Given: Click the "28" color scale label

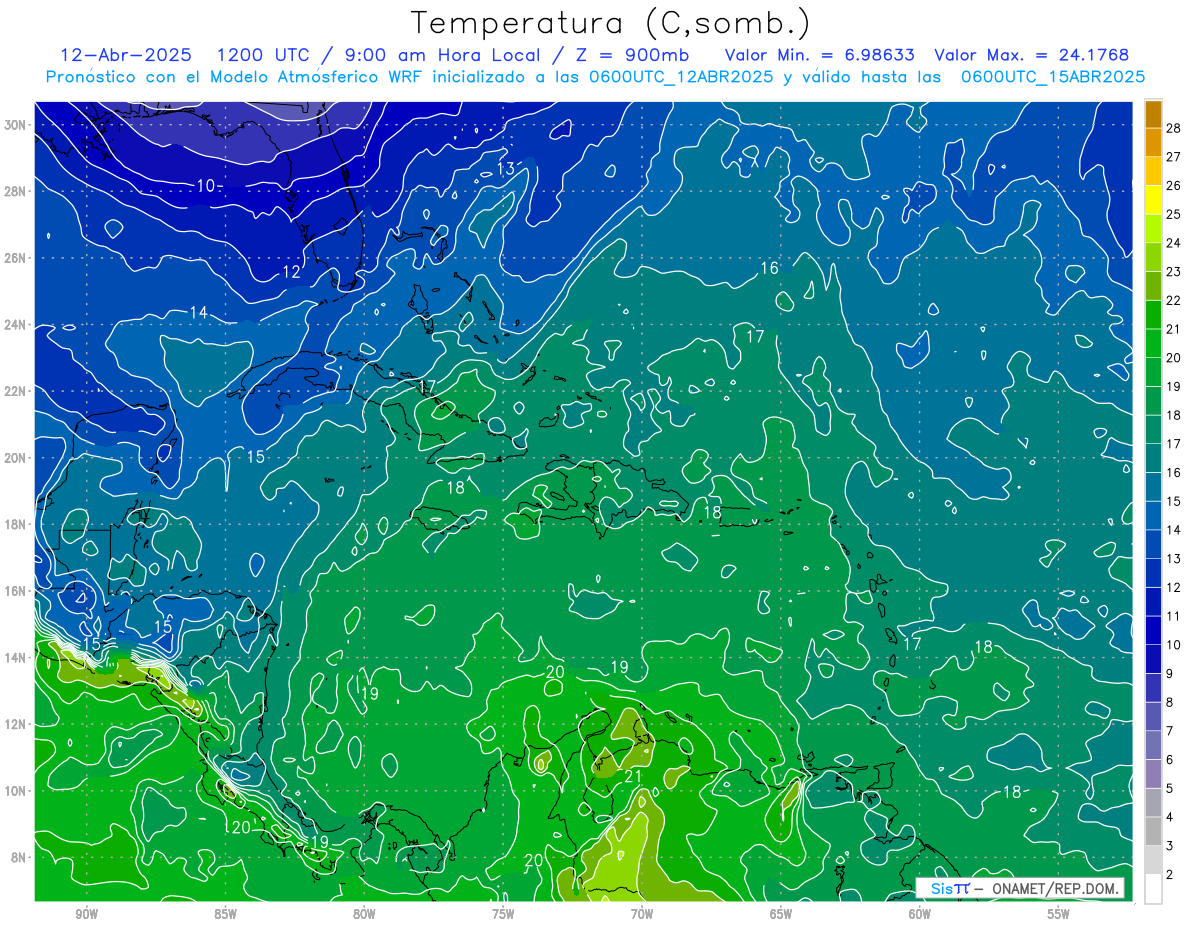Looking at the screenshot, I should coord(1173,128).
